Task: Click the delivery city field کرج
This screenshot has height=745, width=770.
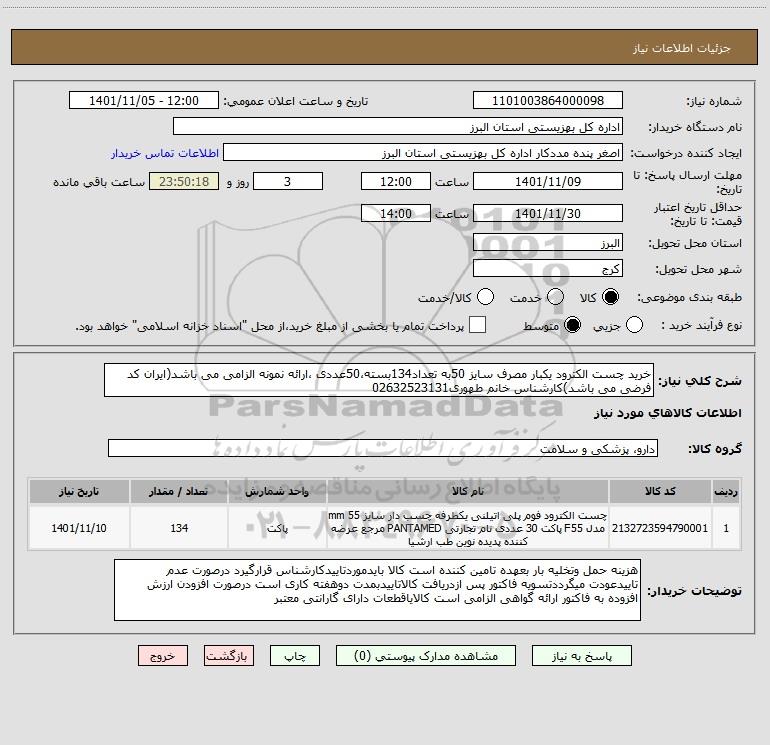Action: (x=548, y=269)
